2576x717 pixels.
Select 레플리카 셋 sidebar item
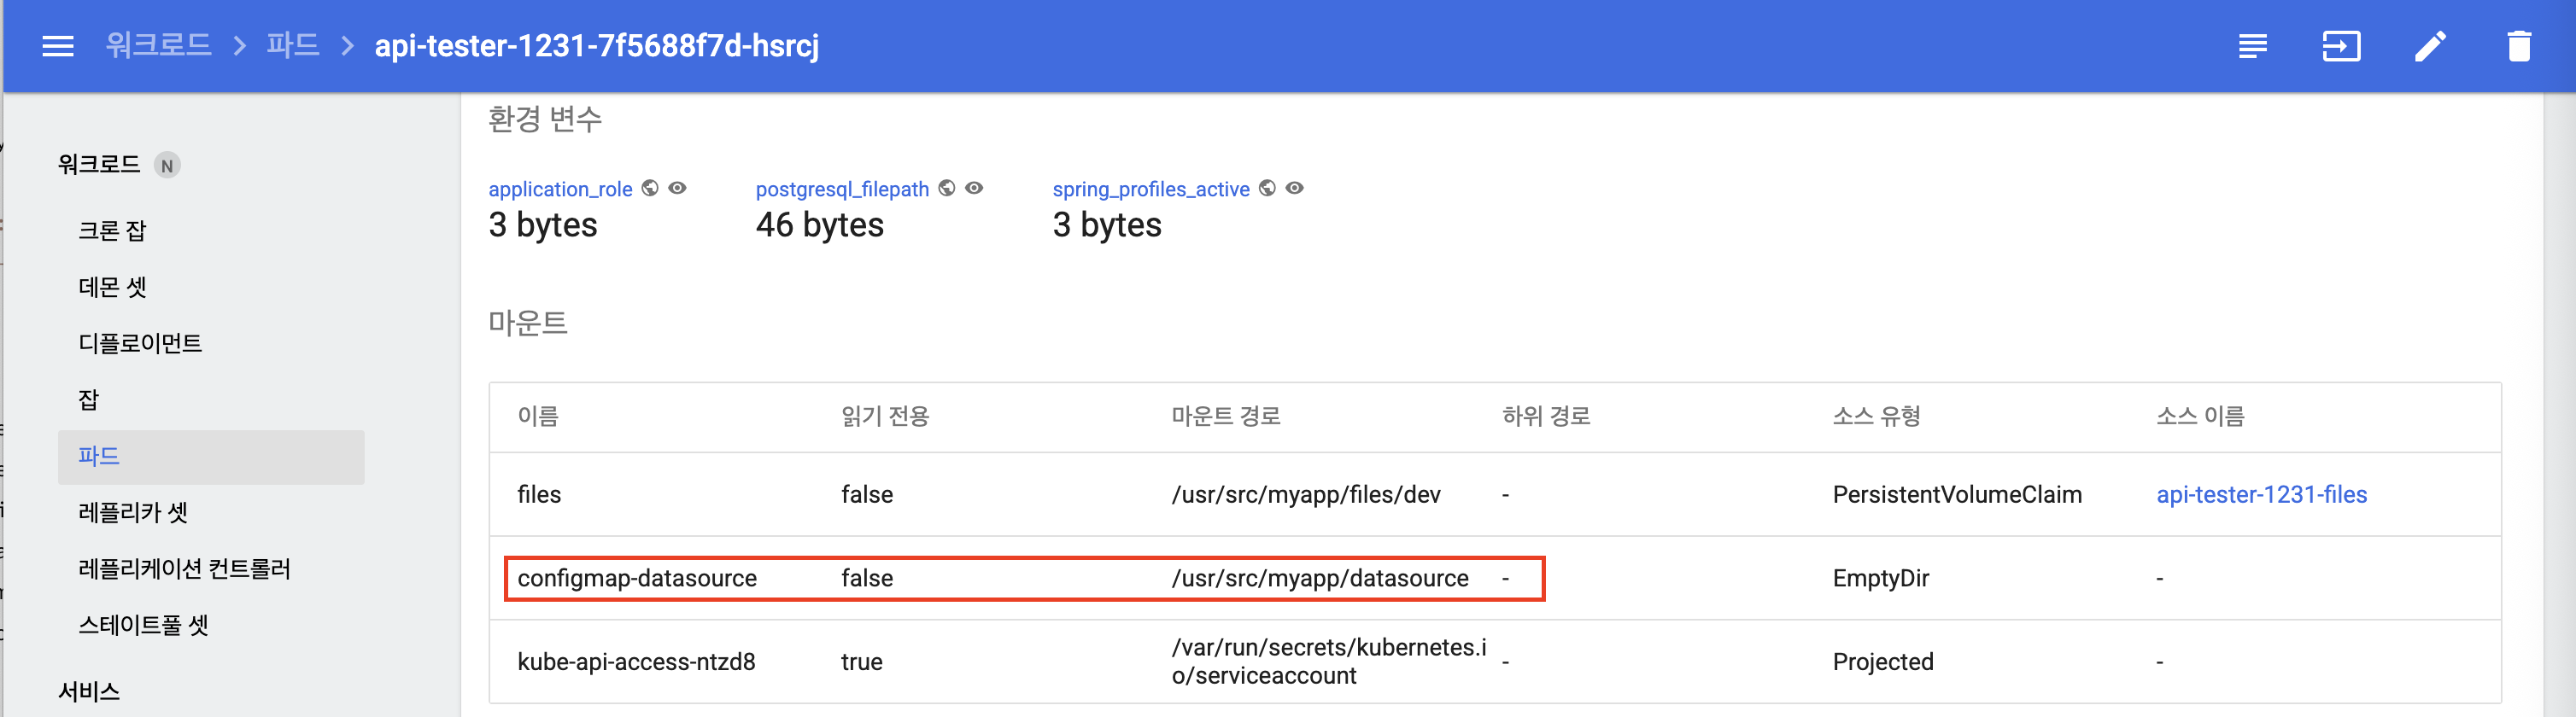pyautogui.click(x=133, y=512)
